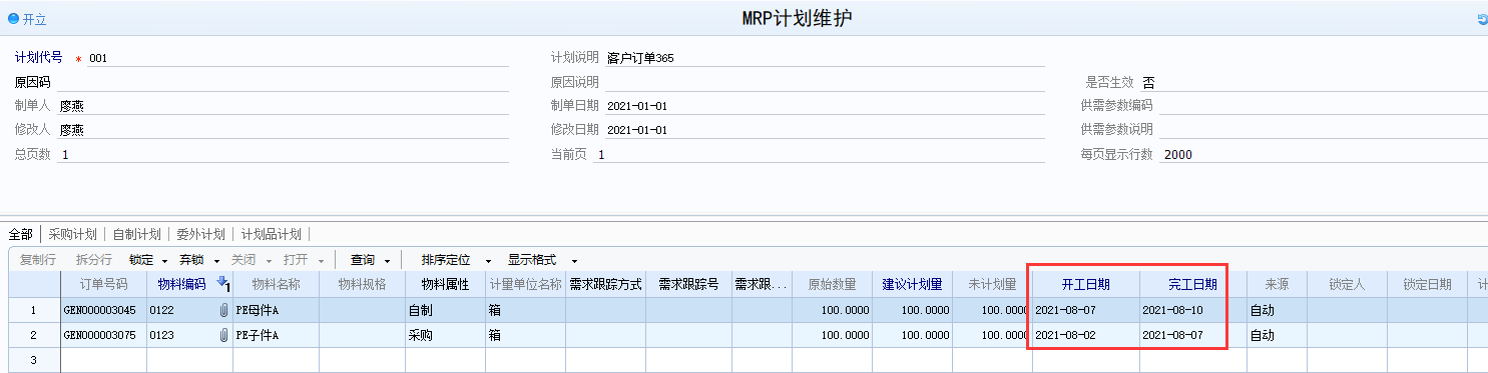
Task: Click the 自动 source cell in PE母件A row
Action: coord(1276,310)
